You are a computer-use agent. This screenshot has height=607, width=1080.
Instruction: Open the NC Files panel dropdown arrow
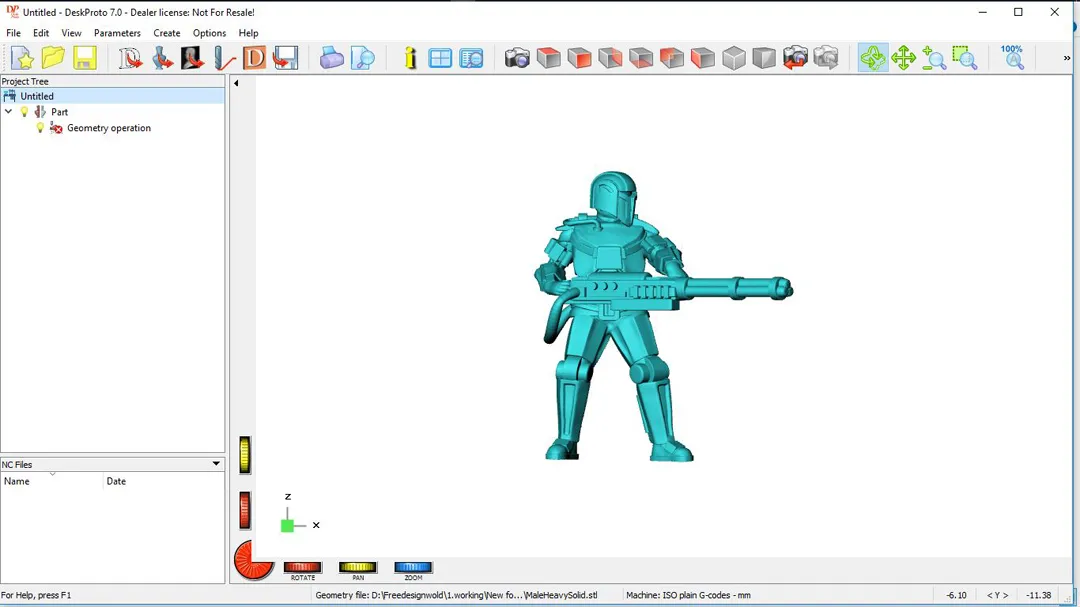[216, 464]
